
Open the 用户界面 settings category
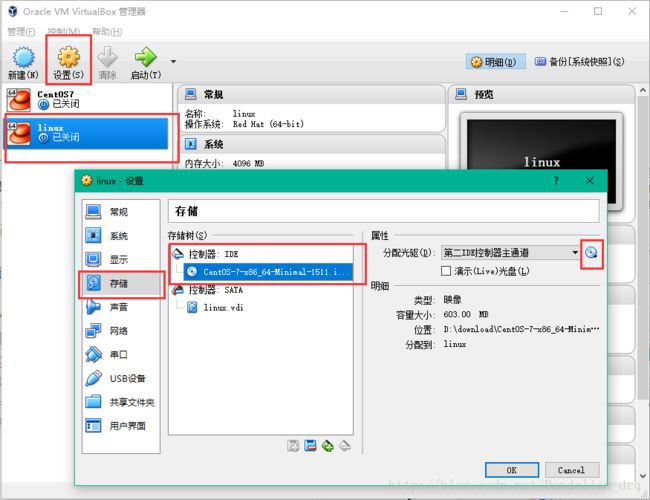(x=121, y=426)
